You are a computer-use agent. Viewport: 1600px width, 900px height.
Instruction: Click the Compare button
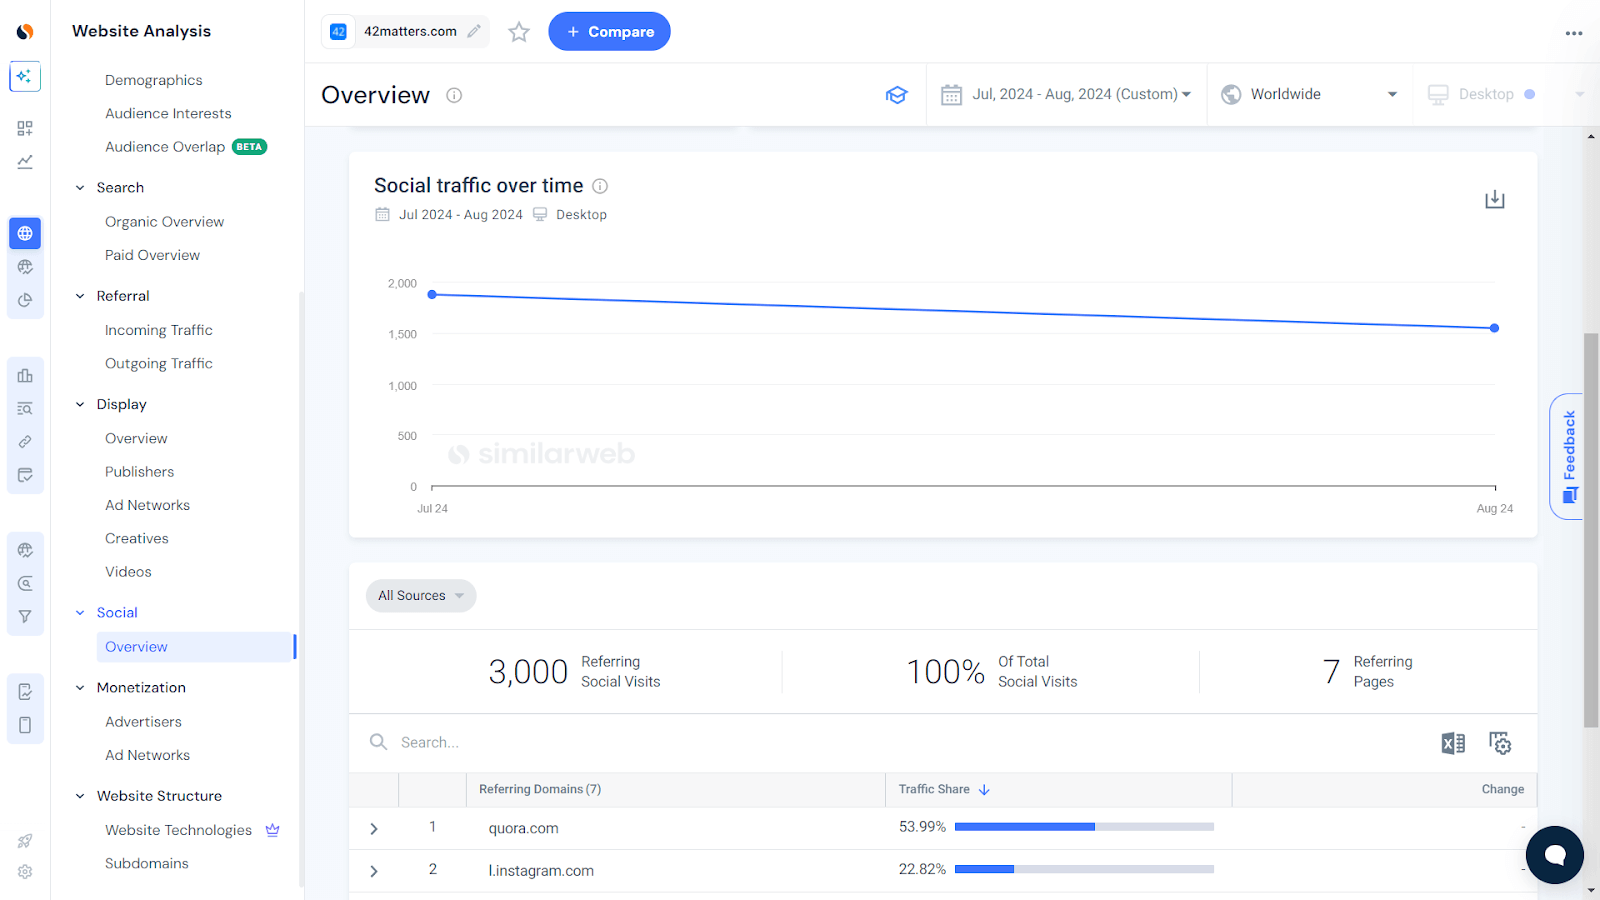(x=609, y=31)
